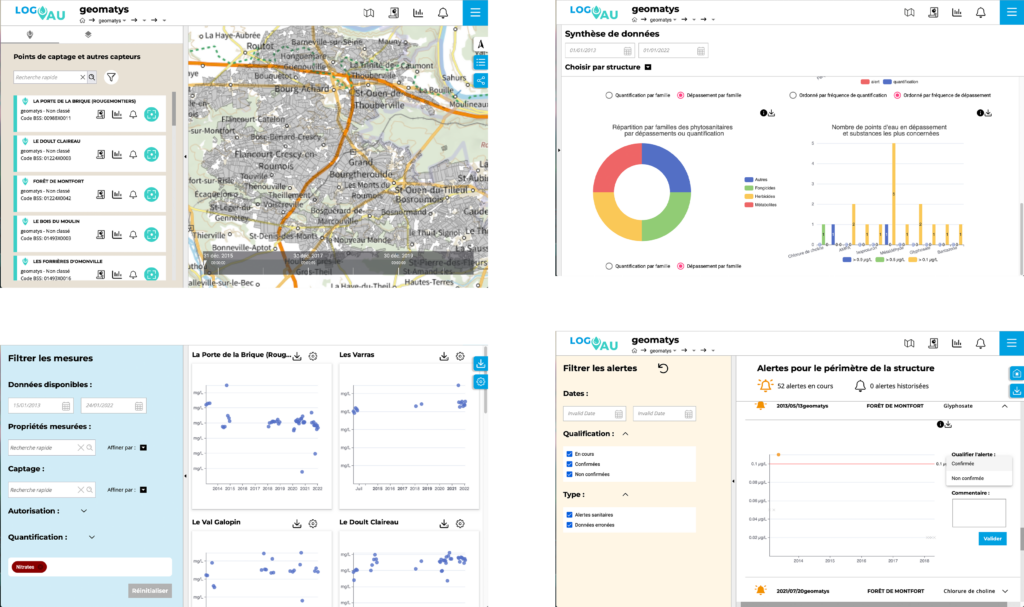
Task: Select 'Ordonné par fréquence de quantification' radio
Action: click(793, 95)
